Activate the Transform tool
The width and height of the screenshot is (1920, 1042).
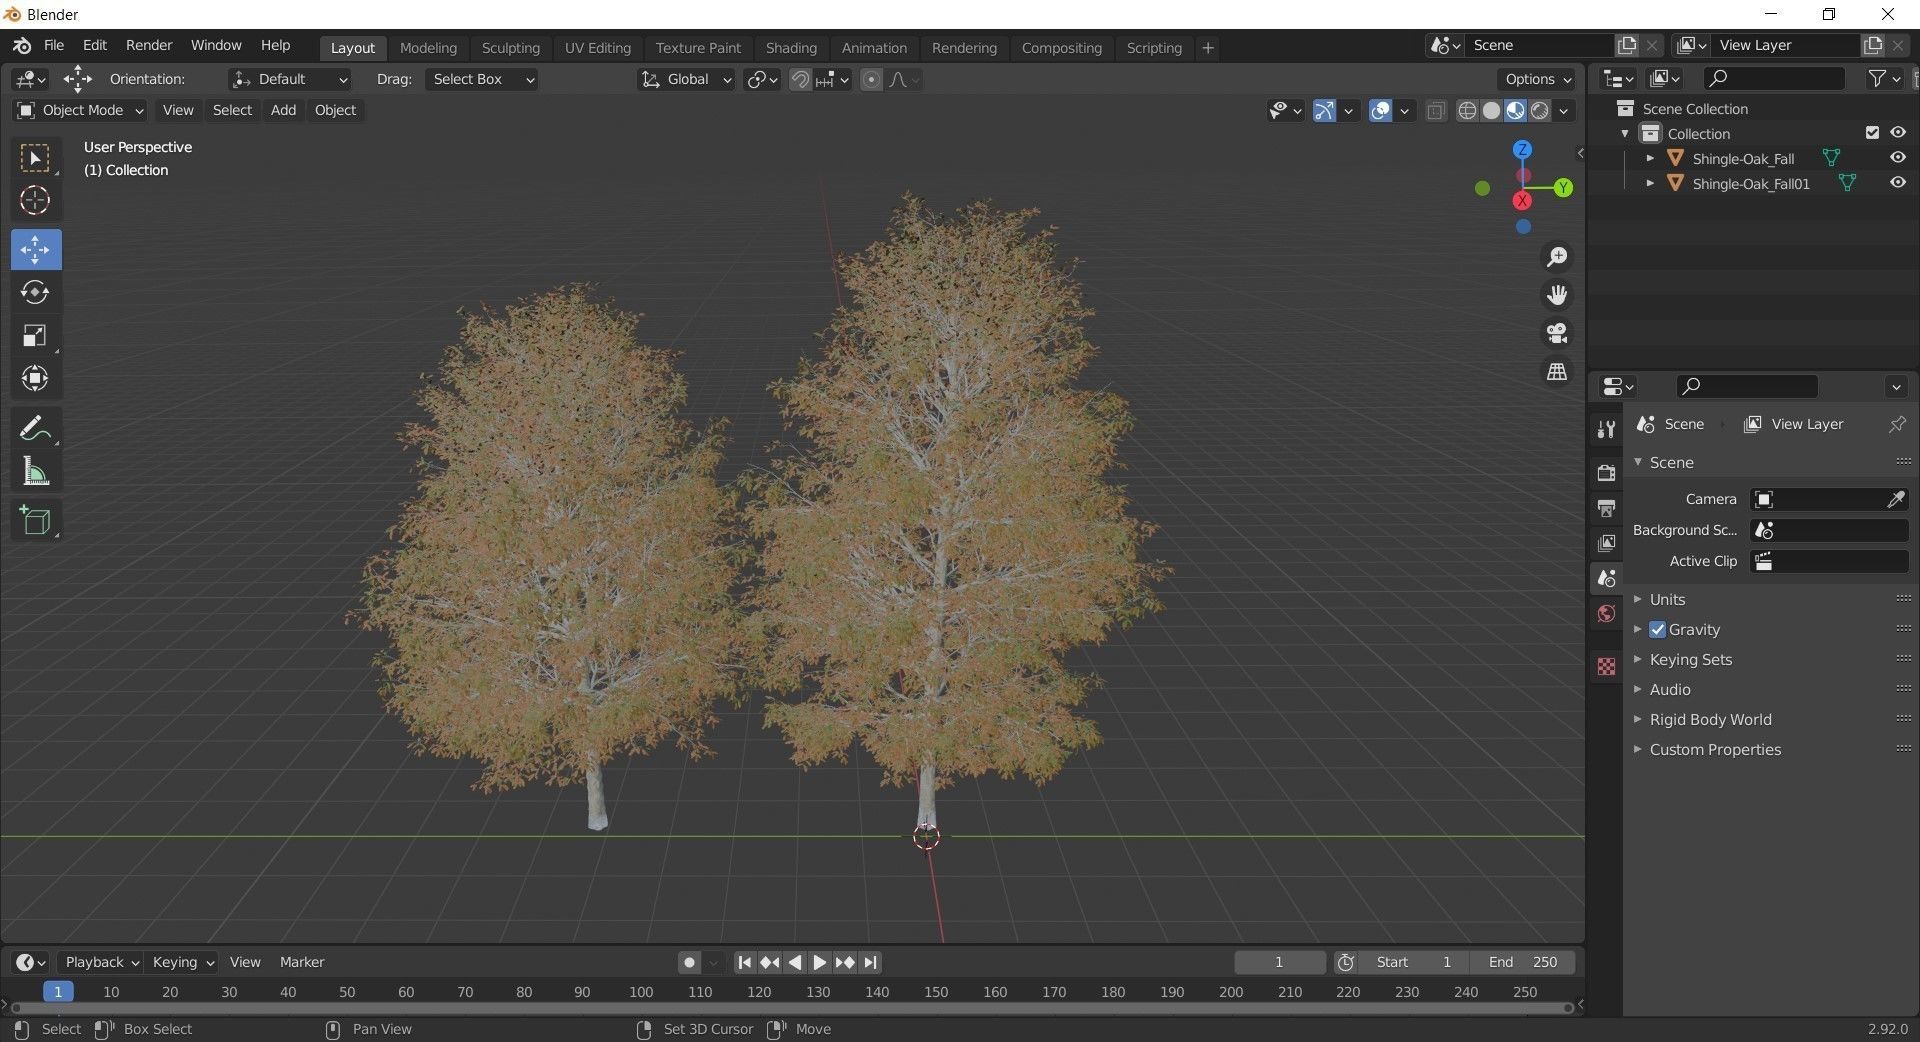pyautogui.click(x=36, y=378)
